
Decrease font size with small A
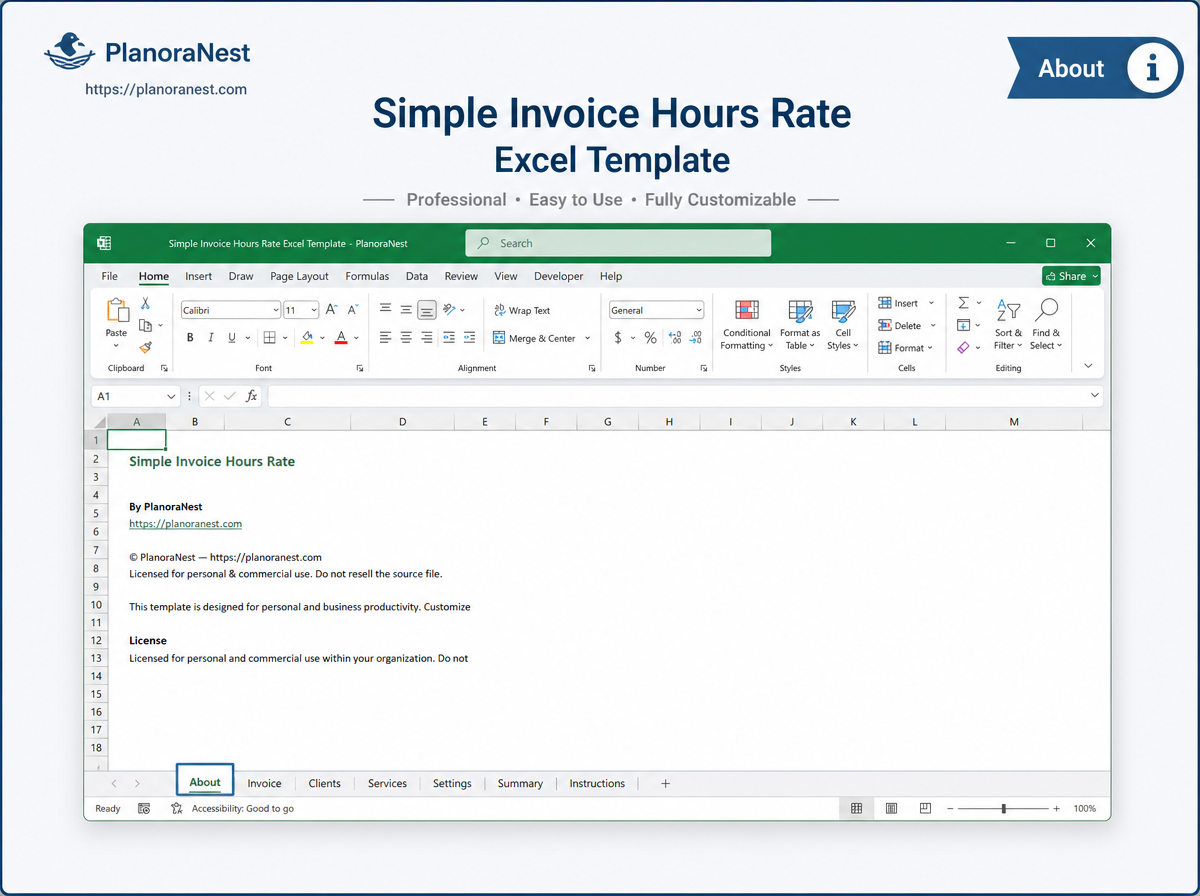tap(353, 310)
